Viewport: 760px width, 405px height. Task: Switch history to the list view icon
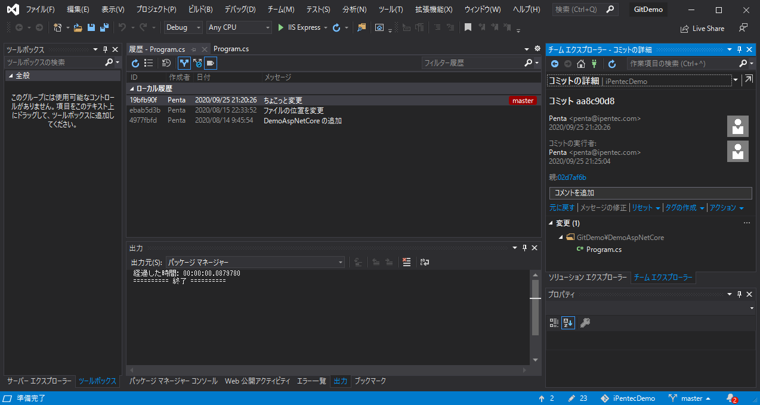point(148,63)
